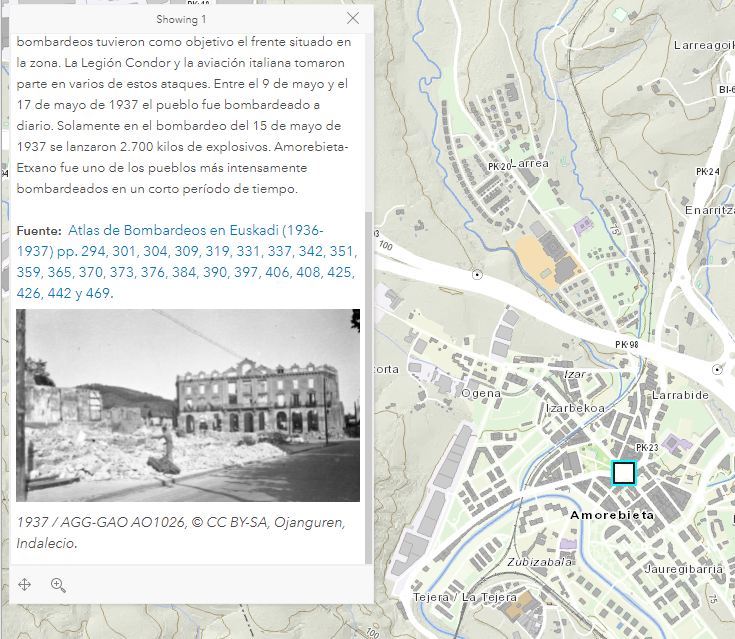Click the 1937 bombed building photo
This screenshot has width=735, height=639.
click(x=188, y=405)
